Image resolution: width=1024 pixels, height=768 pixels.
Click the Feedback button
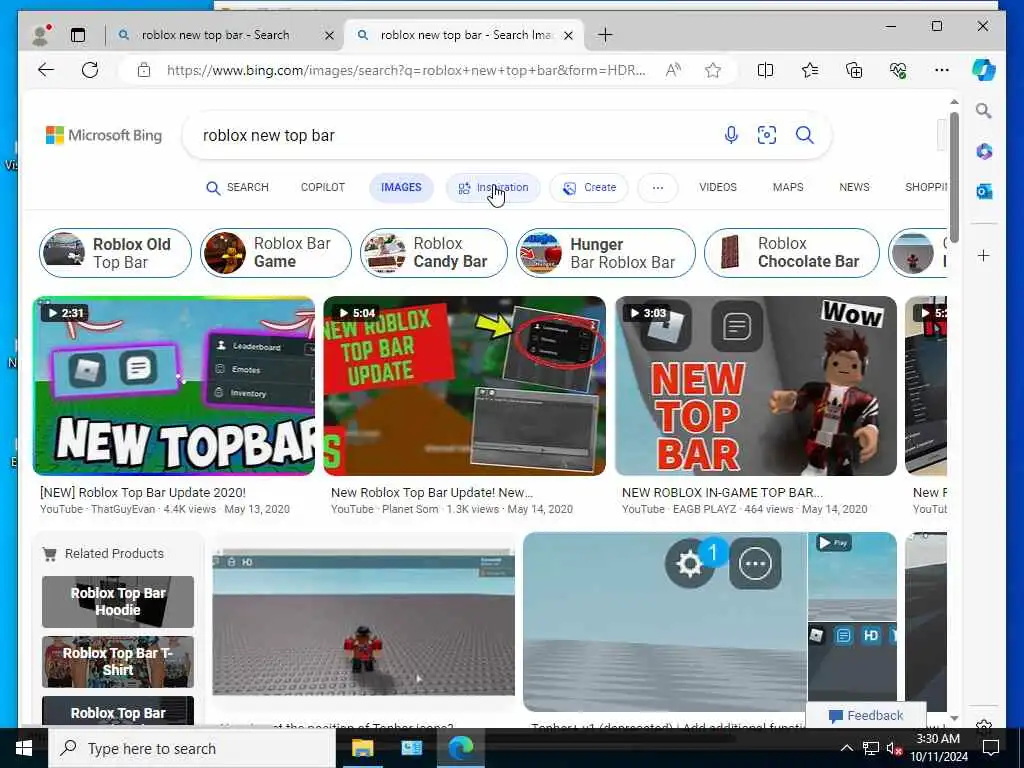click(x=866, y=716)
